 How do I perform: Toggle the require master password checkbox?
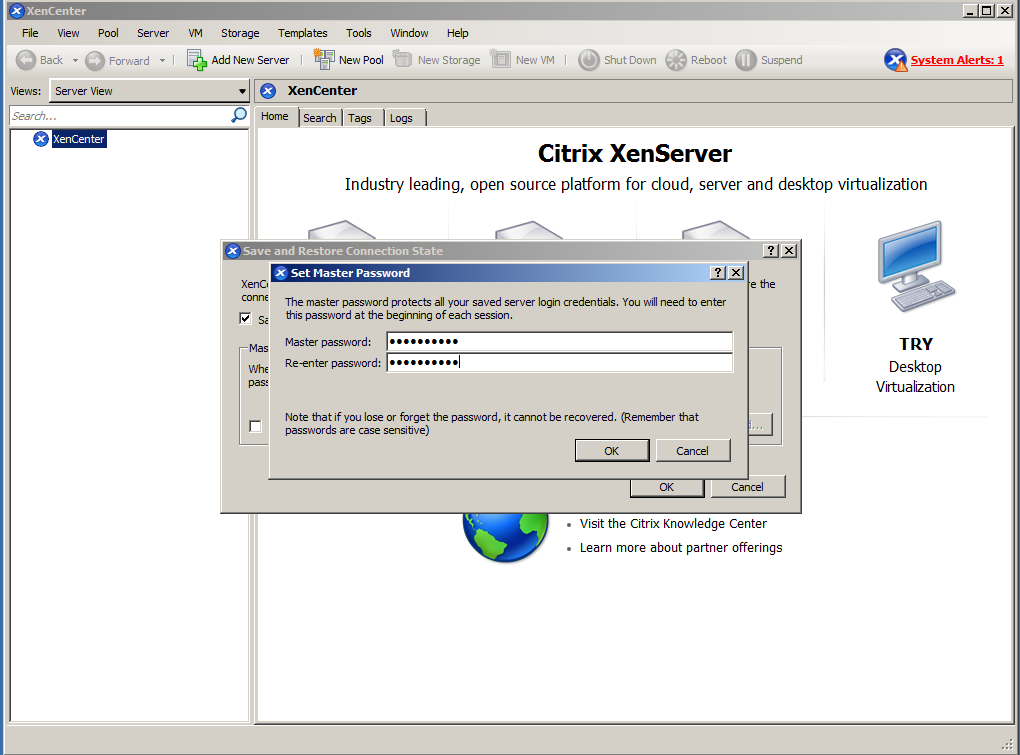256,426
